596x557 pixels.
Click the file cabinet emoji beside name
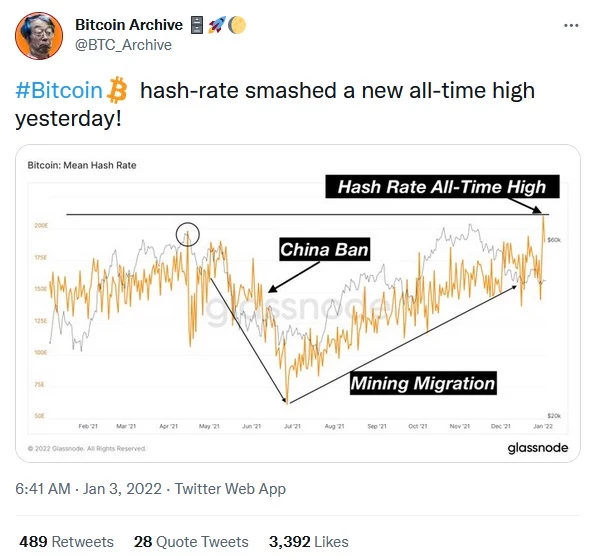[x=197, y=25]
